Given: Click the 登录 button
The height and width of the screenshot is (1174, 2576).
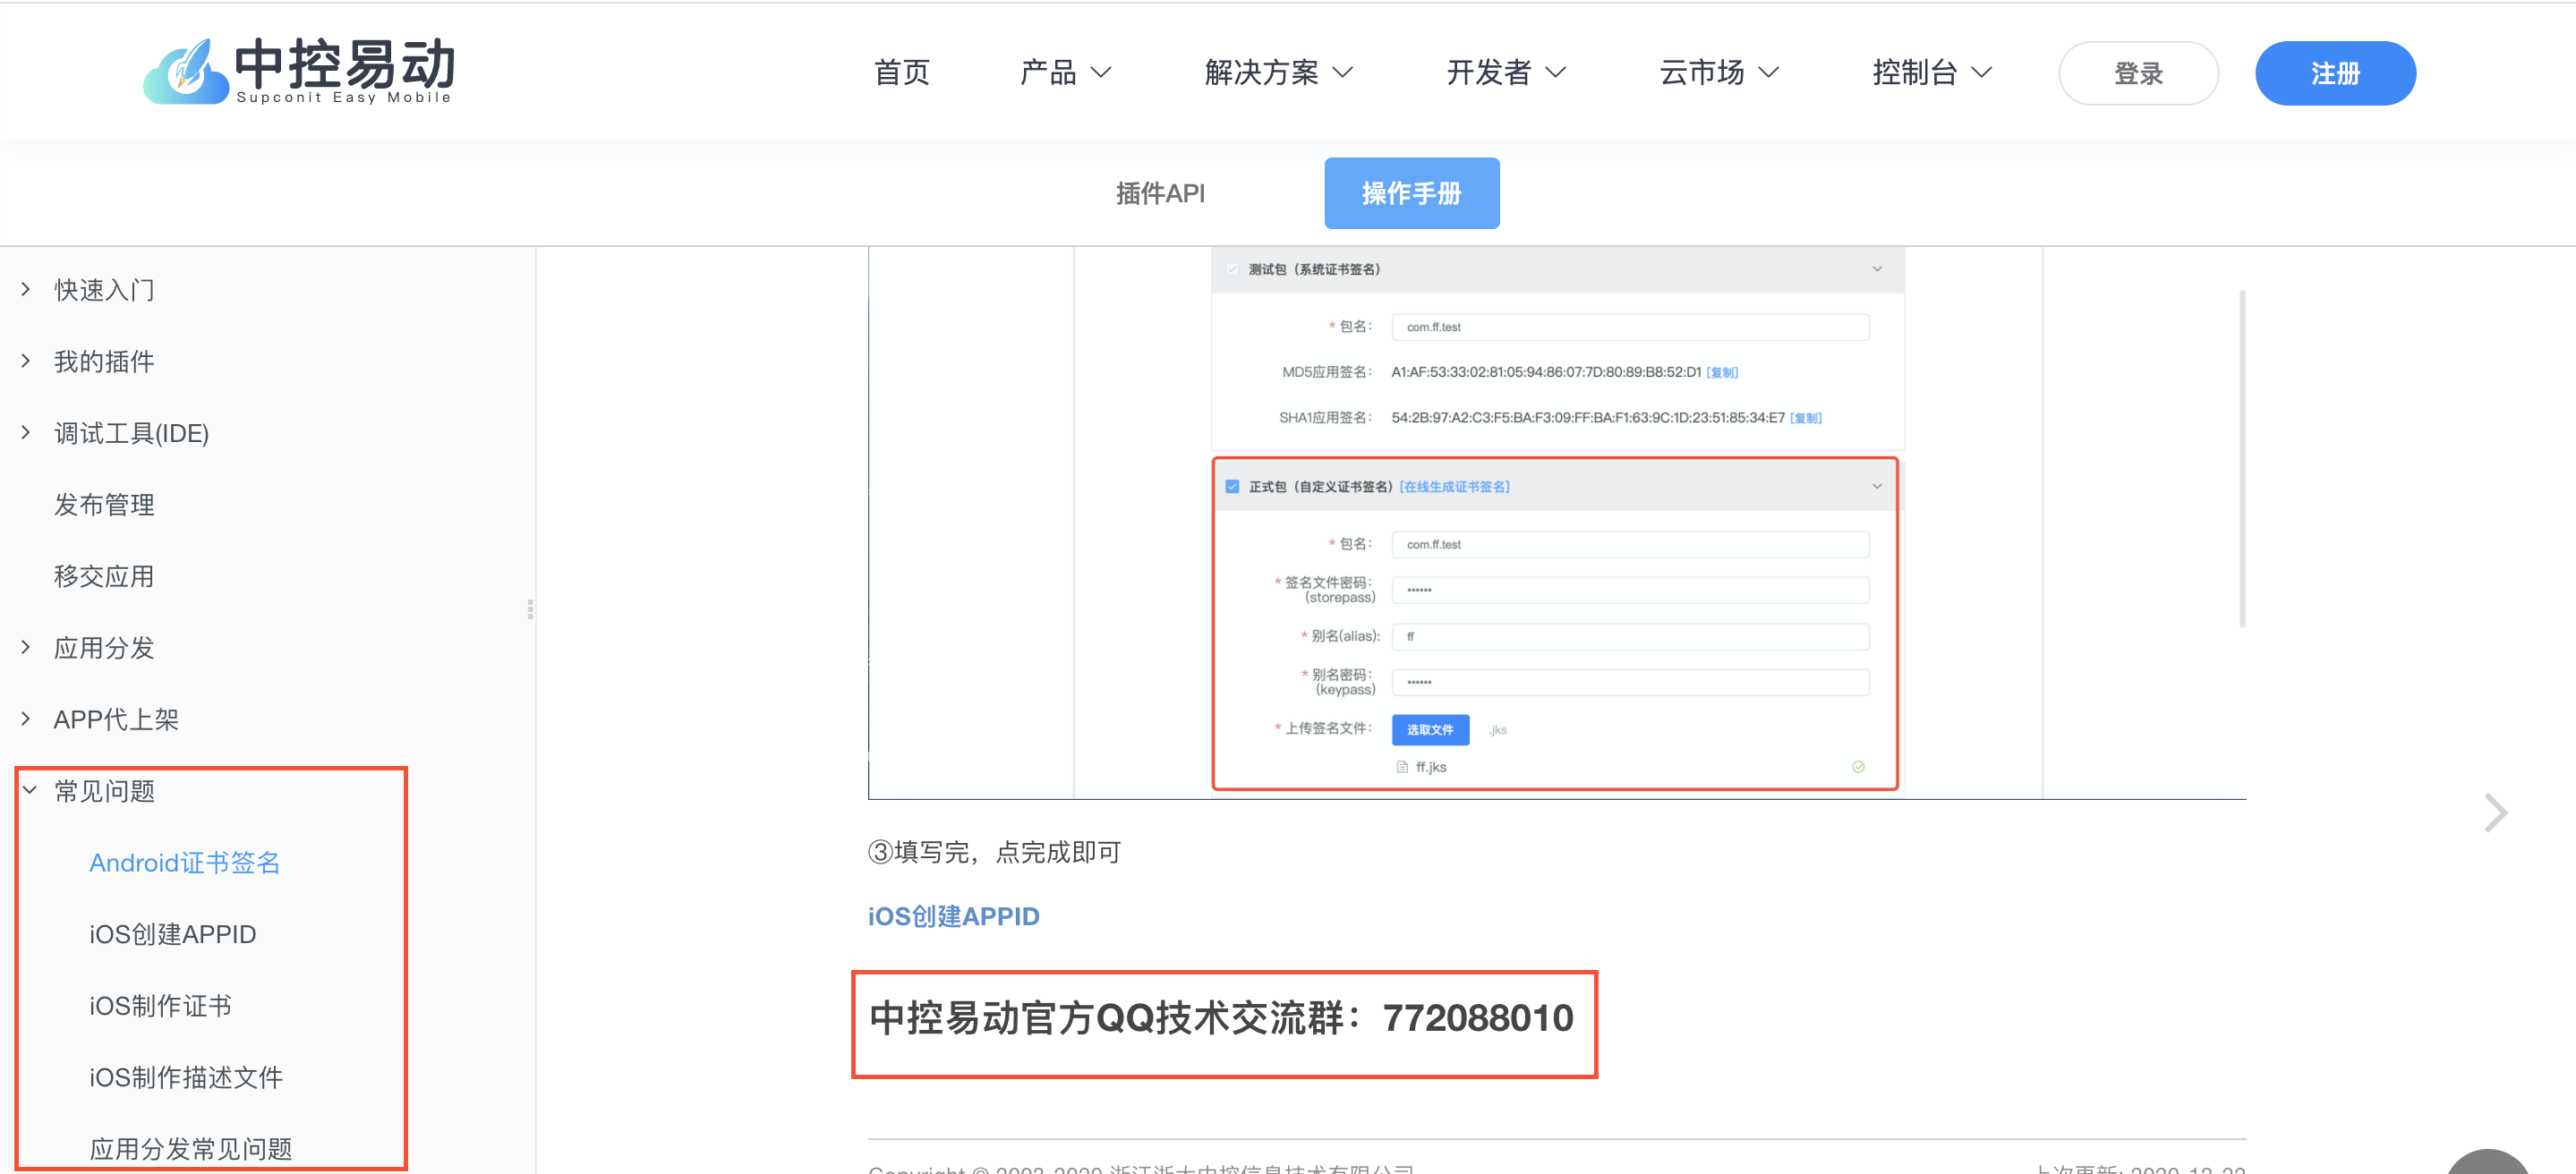Looking at the screenshot, I should click(x=2137, y=73).
